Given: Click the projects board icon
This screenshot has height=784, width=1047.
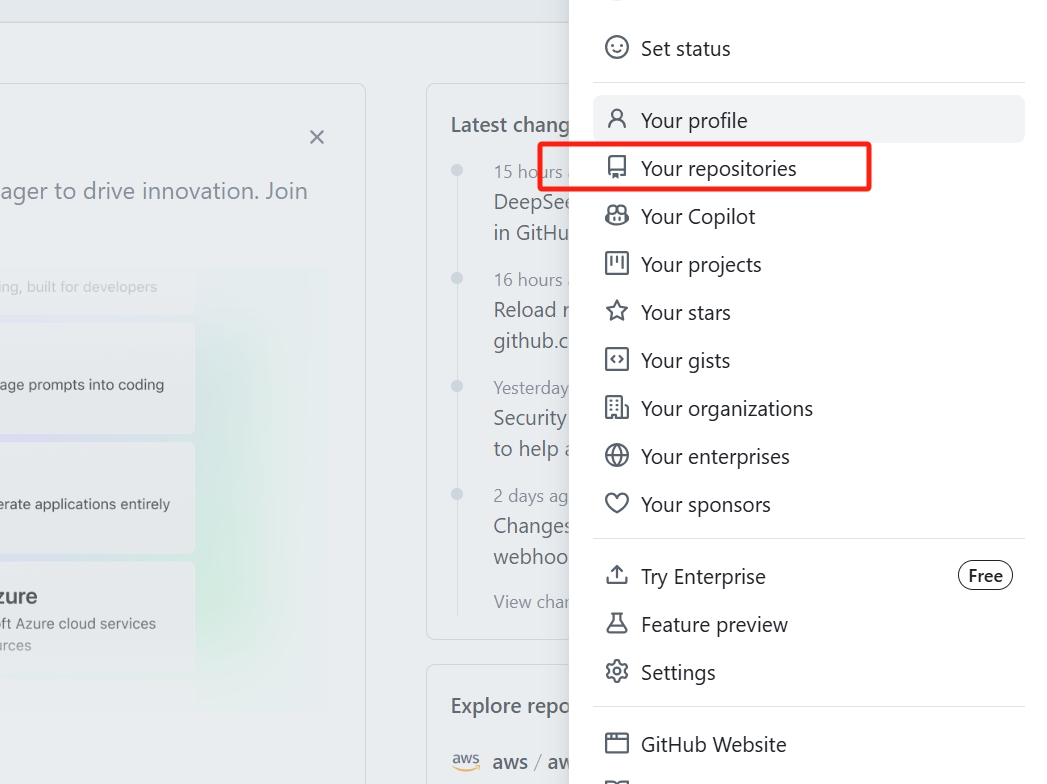Looking at the screenshot, I should [617, 263].
